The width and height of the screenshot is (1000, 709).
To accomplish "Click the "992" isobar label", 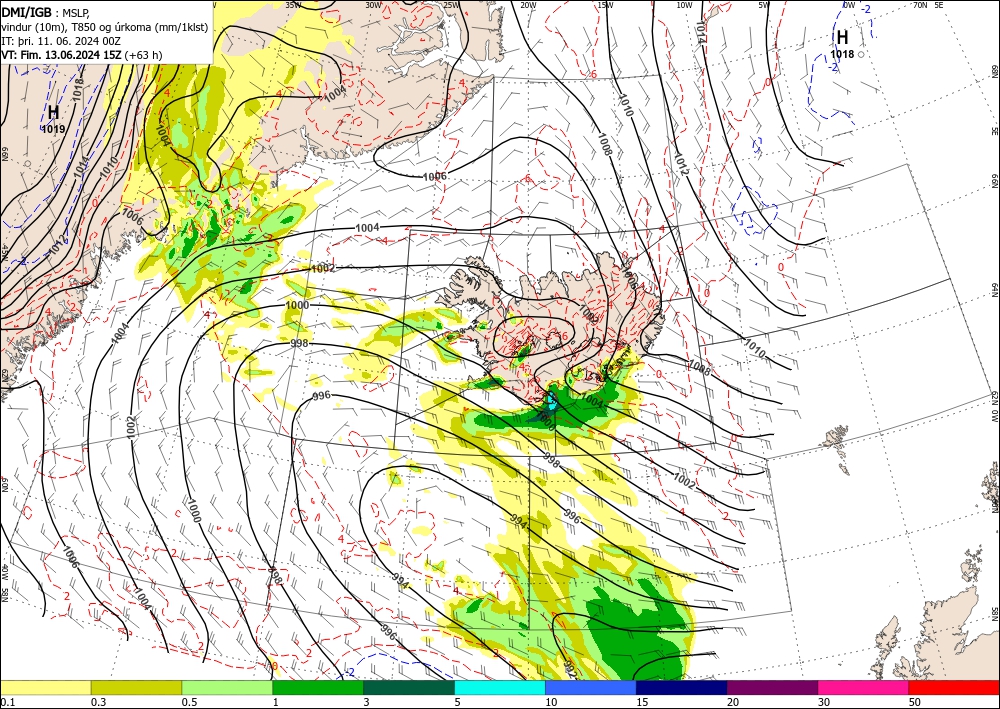I will tap(570, 668).
